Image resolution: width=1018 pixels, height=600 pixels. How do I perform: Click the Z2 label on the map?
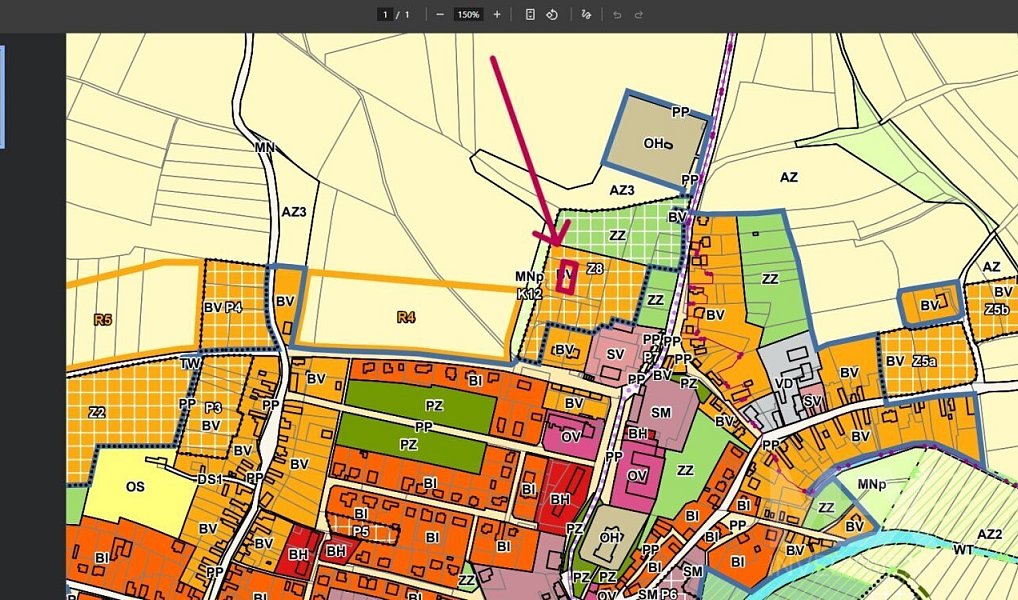(x=97, y=412)
